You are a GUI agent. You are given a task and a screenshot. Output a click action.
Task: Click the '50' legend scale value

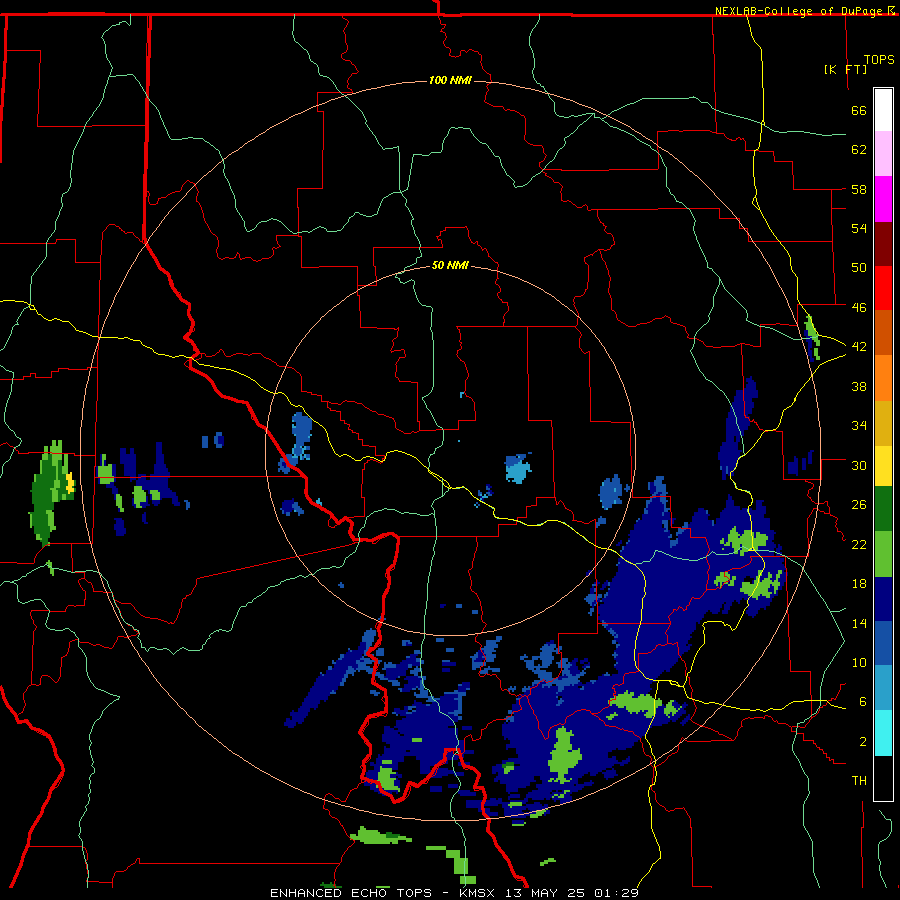click(x=859, y=267)
